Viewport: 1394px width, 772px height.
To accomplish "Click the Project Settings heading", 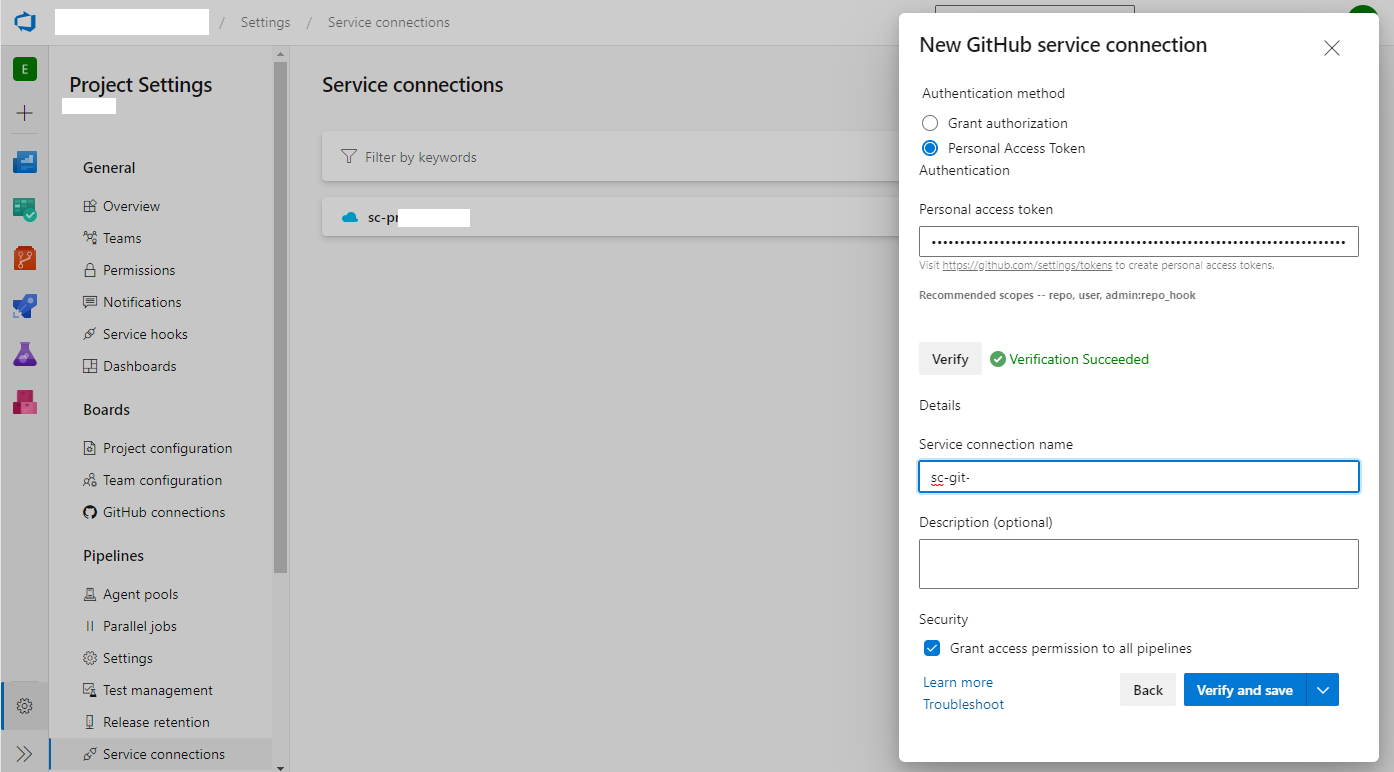I will (141, 85).
